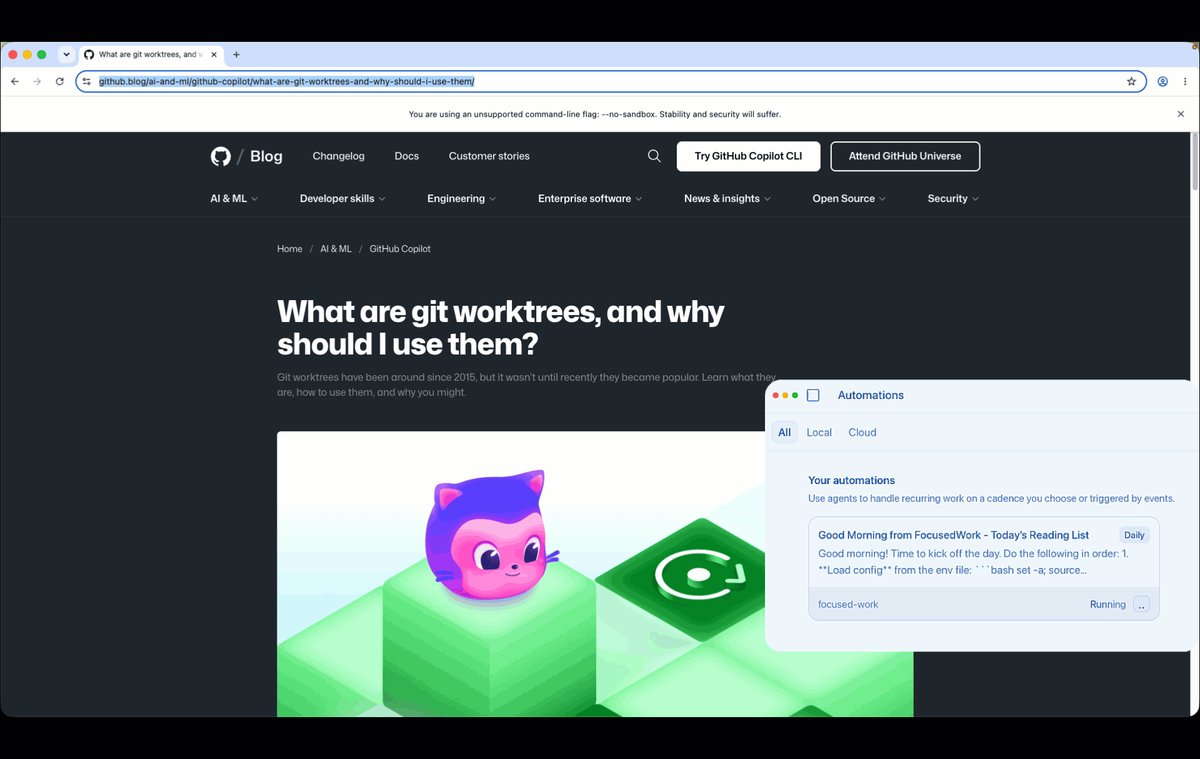Click the GitHub Octocat logo icon

coord(221,156)
